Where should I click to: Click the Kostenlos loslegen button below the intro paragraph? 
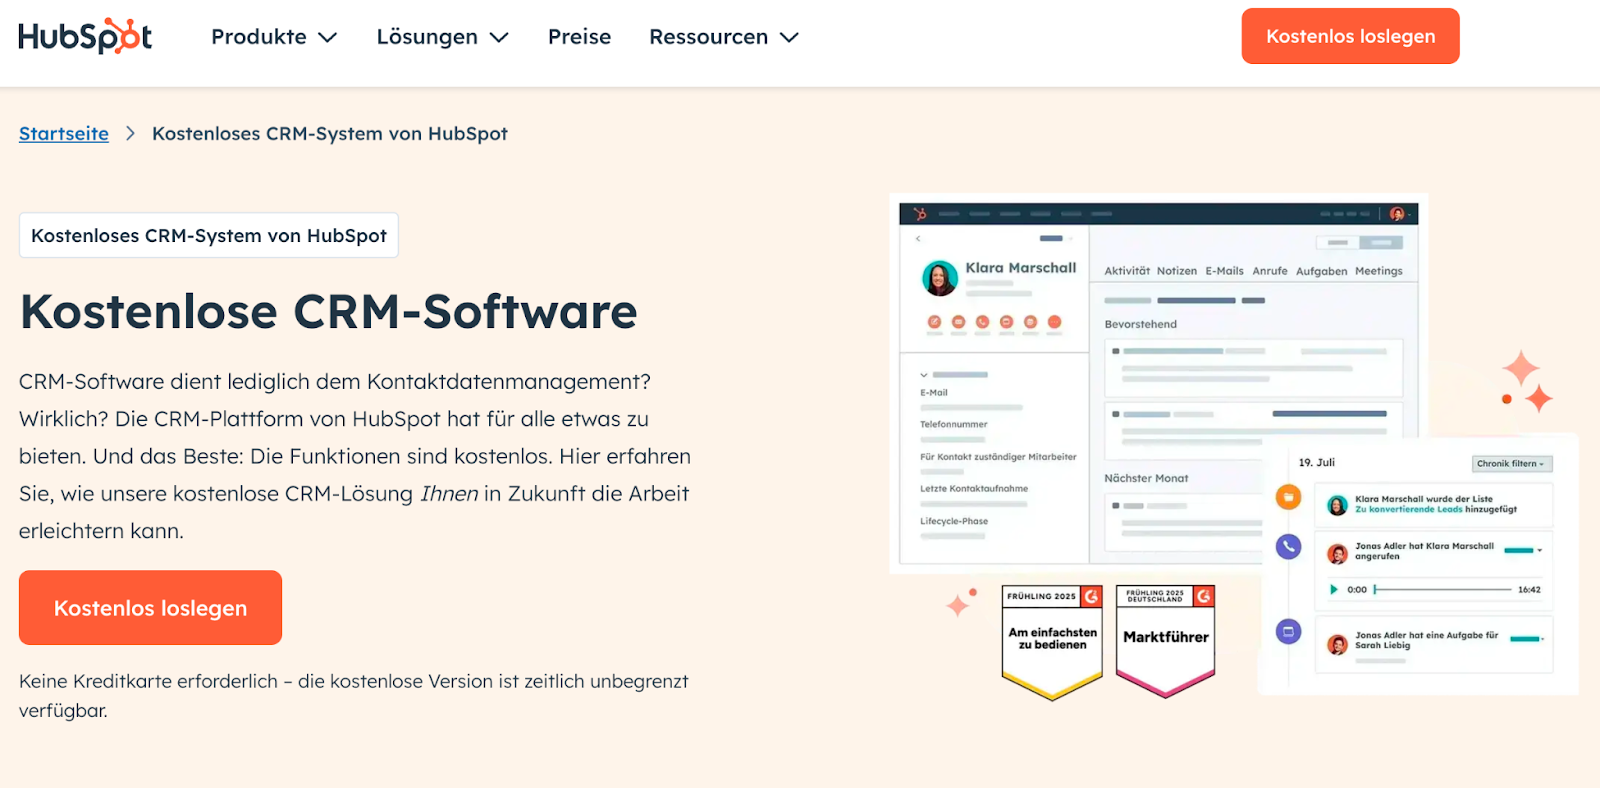click(150, 608)
